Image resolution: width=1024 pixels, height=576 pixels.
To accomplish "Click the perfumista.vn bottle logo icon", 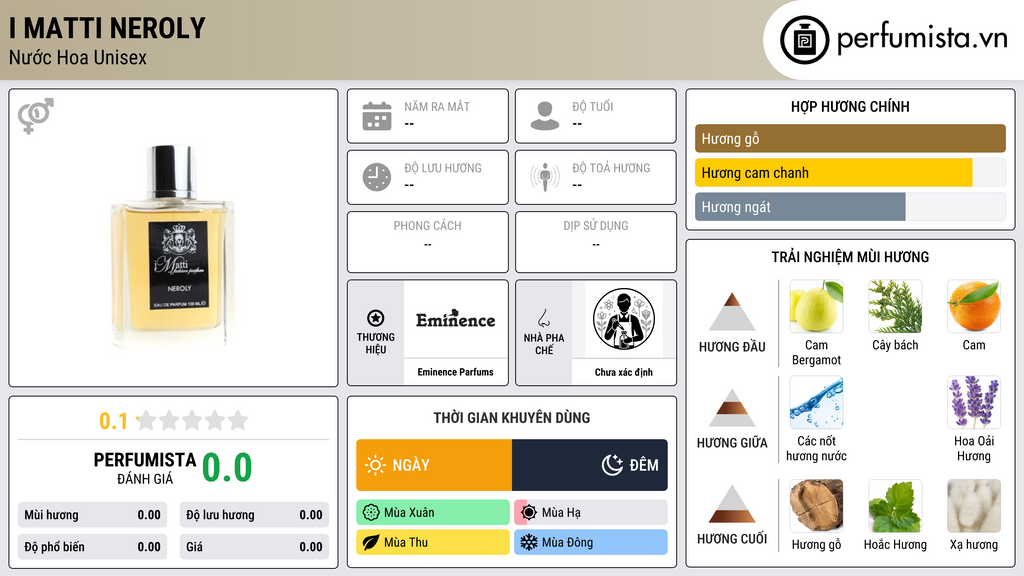I will pos(805,40).
